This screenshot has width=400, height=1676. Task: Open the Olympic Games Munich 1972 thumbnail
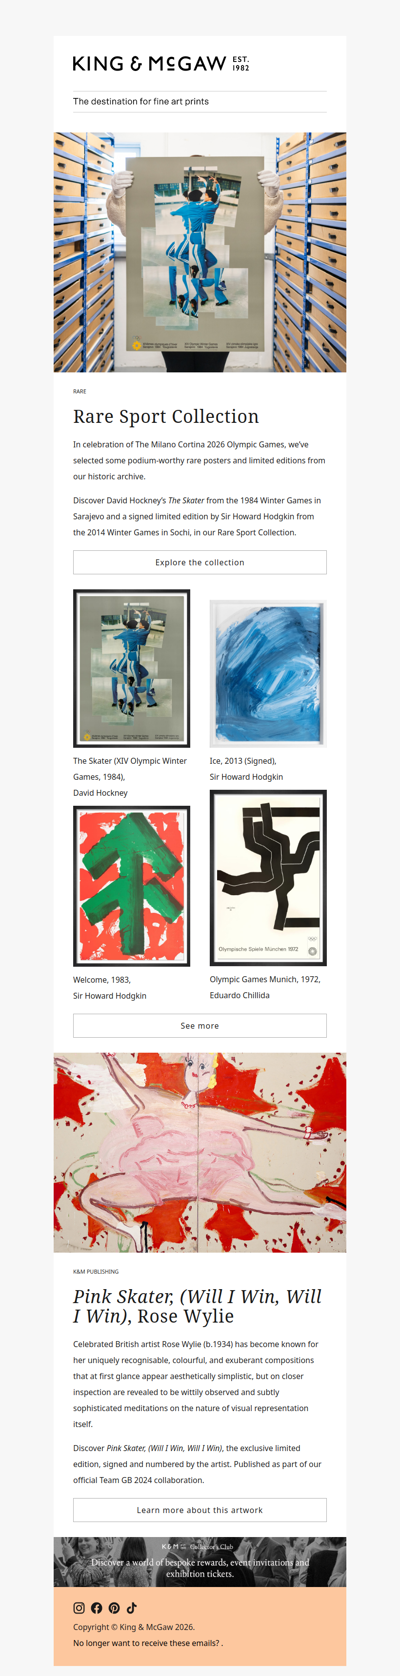(268, 878)
